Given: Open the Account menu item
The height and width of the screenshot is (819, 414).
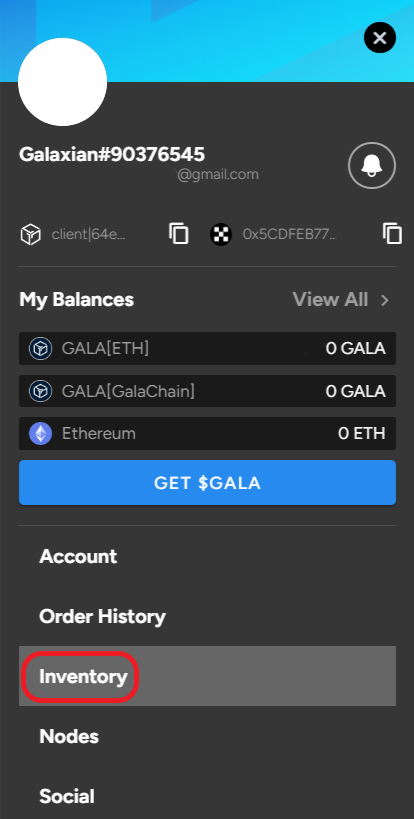Looking at the screenshot, I should 78,556.
